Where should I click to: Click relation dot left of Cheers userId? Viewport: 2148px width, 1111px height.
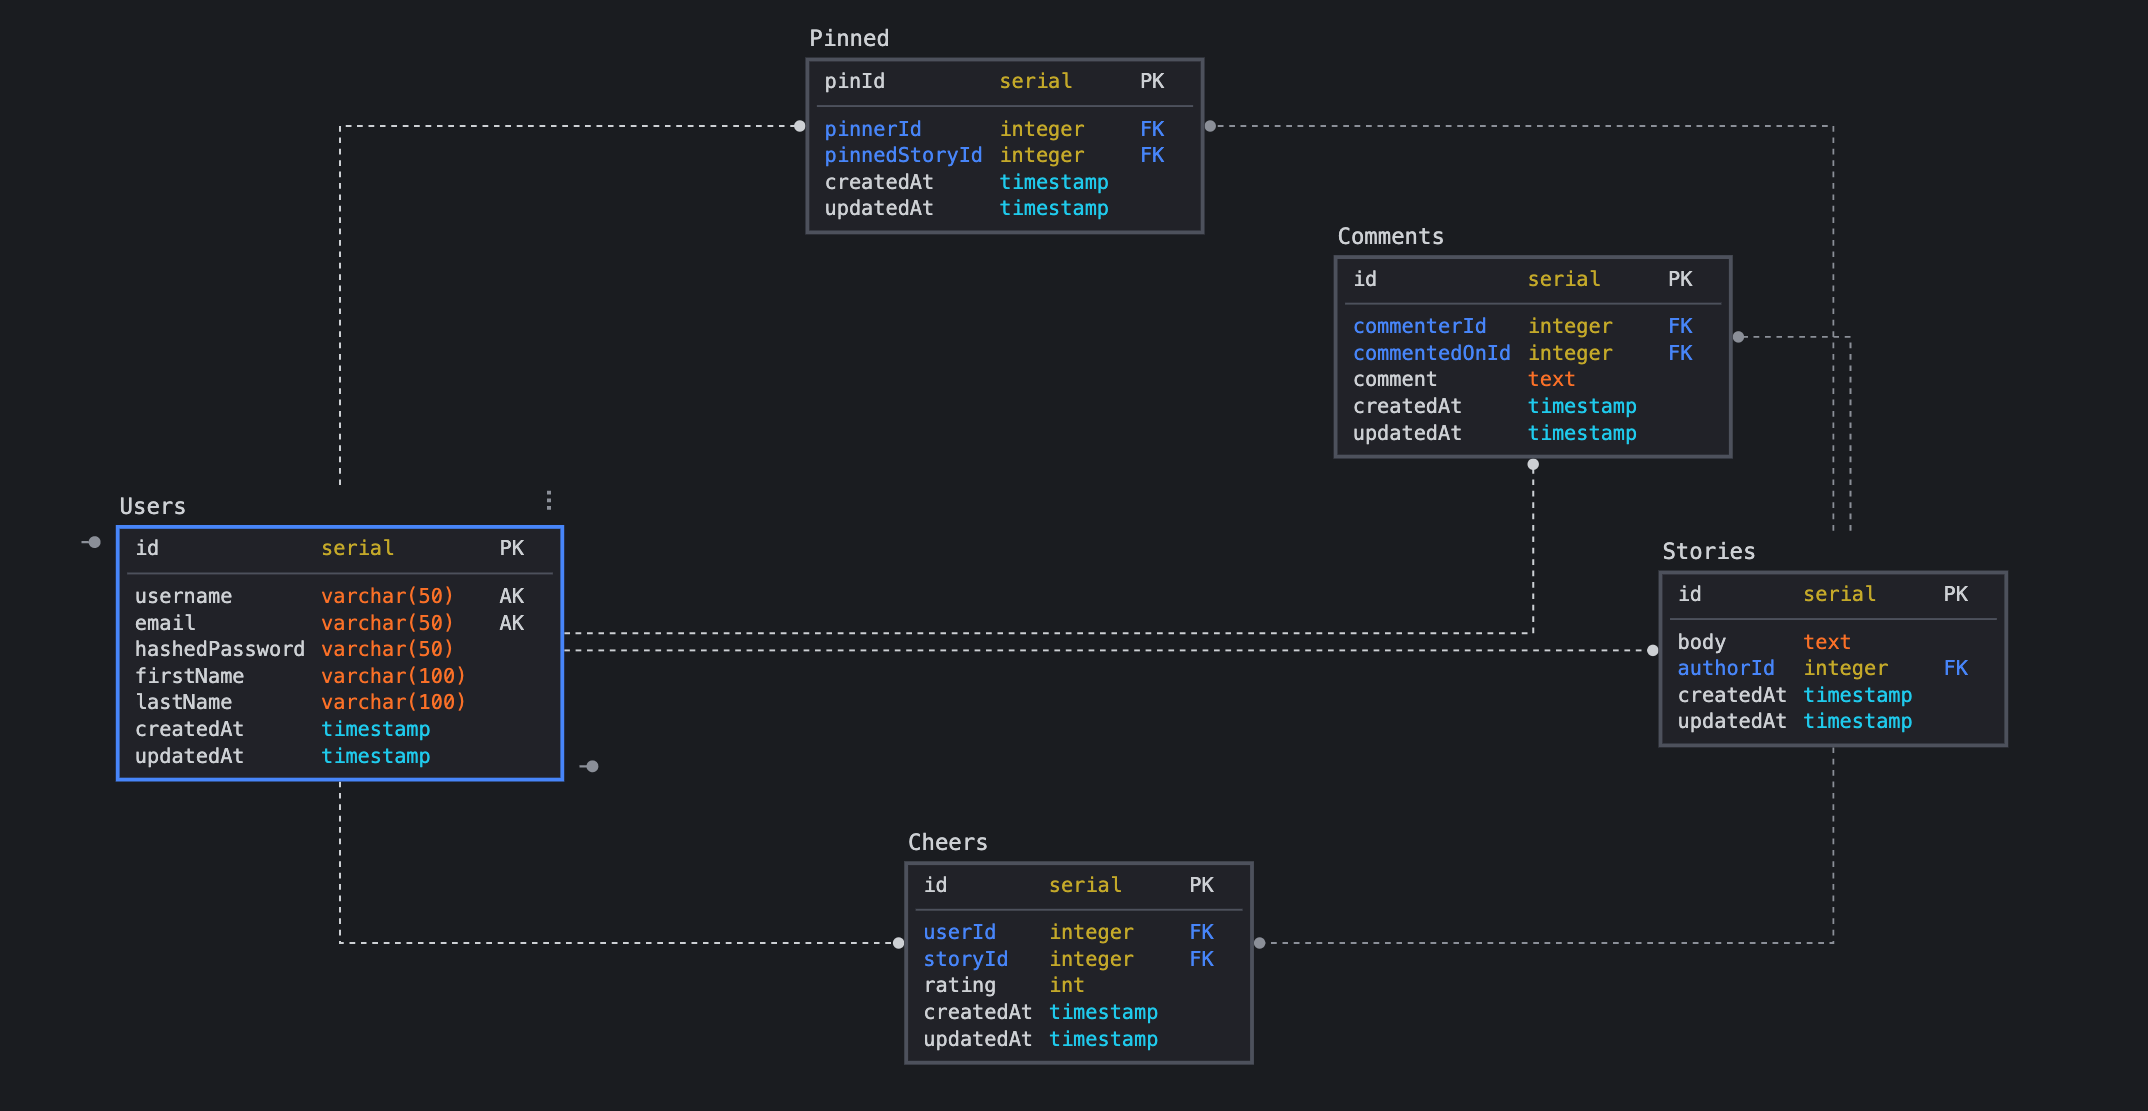point(898,943)
